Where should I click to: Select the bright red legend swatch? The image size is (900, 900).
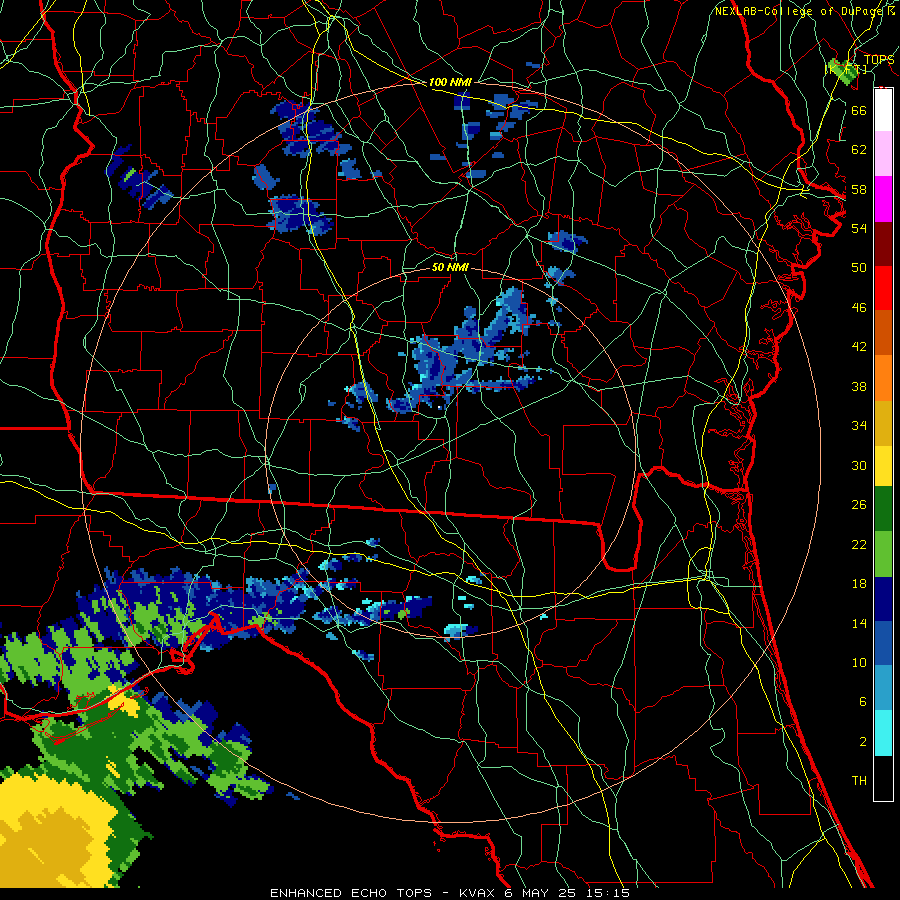(x=883, y=288)
